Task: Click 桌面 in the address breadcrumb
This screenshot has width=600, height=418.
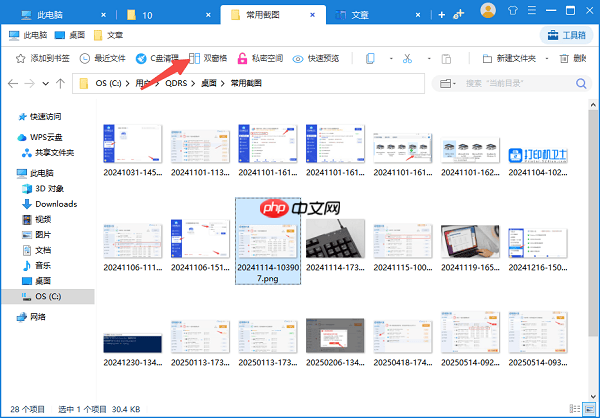Action: (x=209, y=83)
